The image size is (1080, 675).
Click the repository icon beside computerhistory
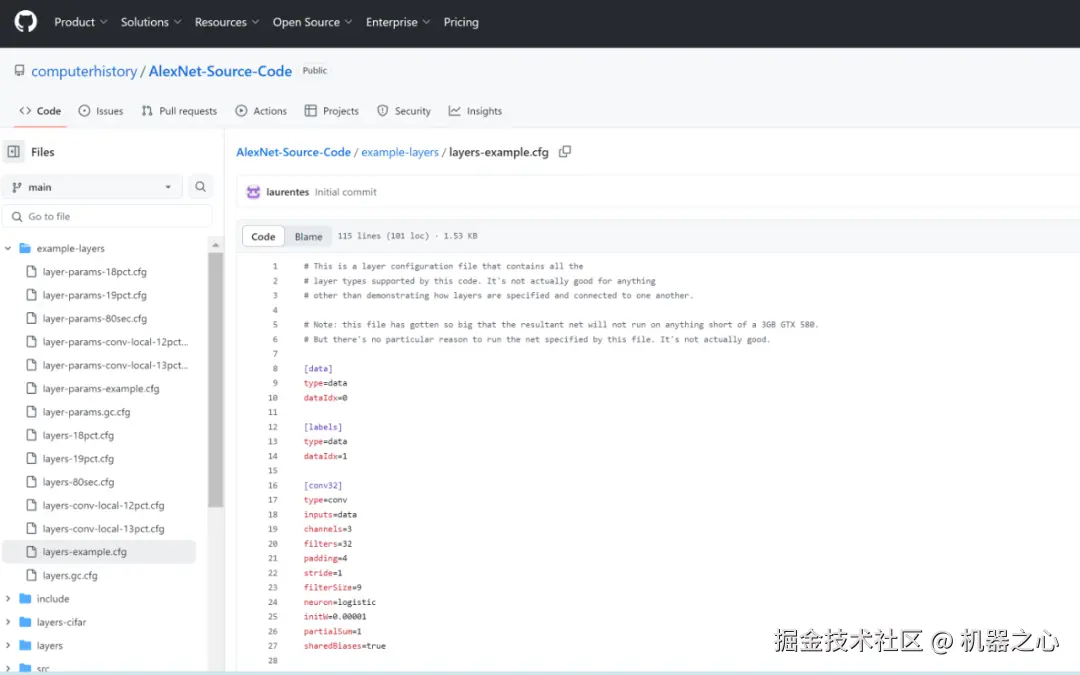[x=19, y=71]
